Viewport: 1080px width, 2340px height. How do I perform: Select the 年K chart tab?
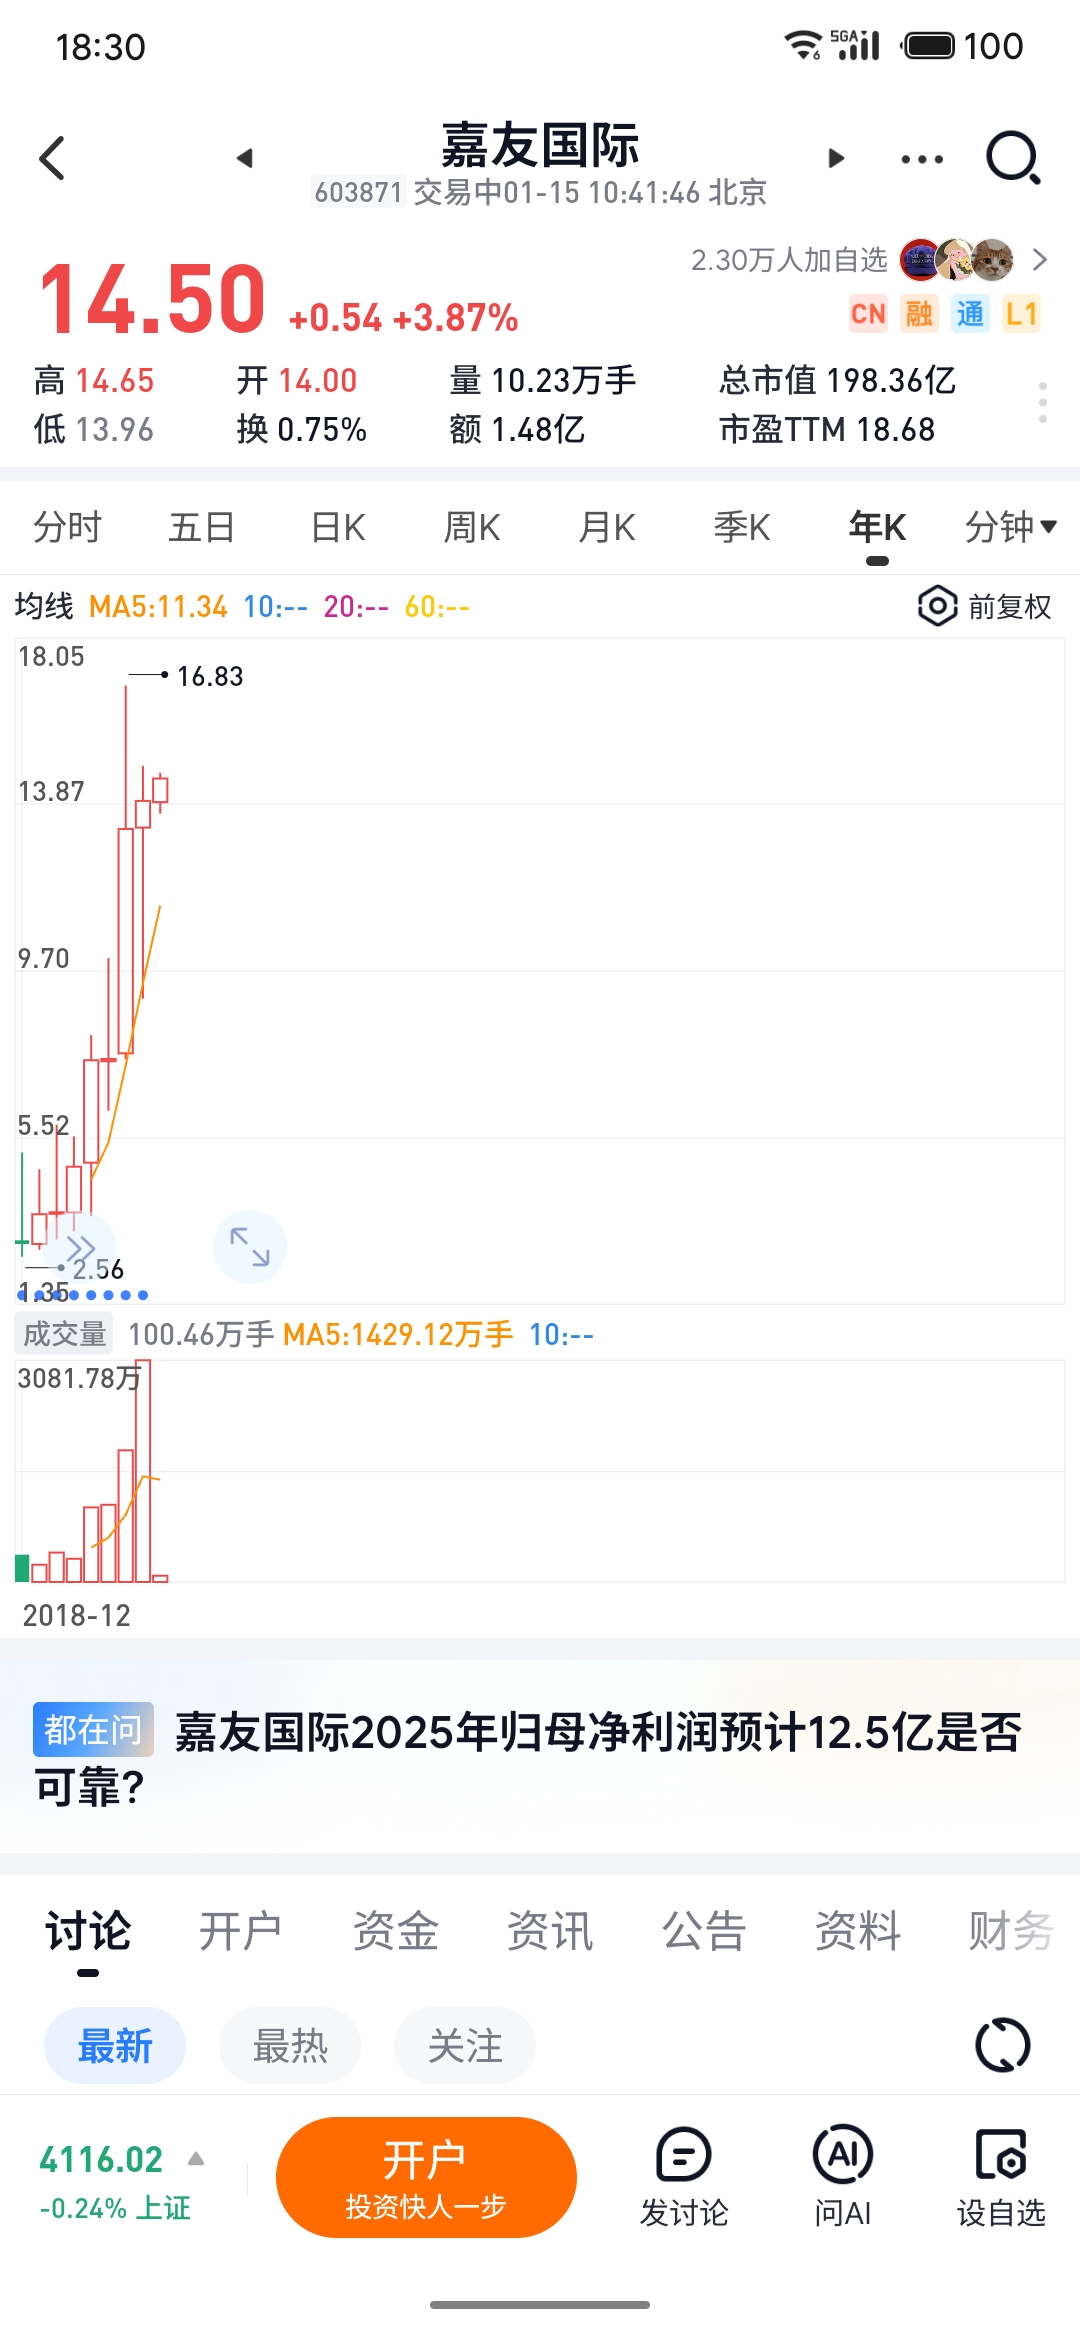[x=877, y=526]
